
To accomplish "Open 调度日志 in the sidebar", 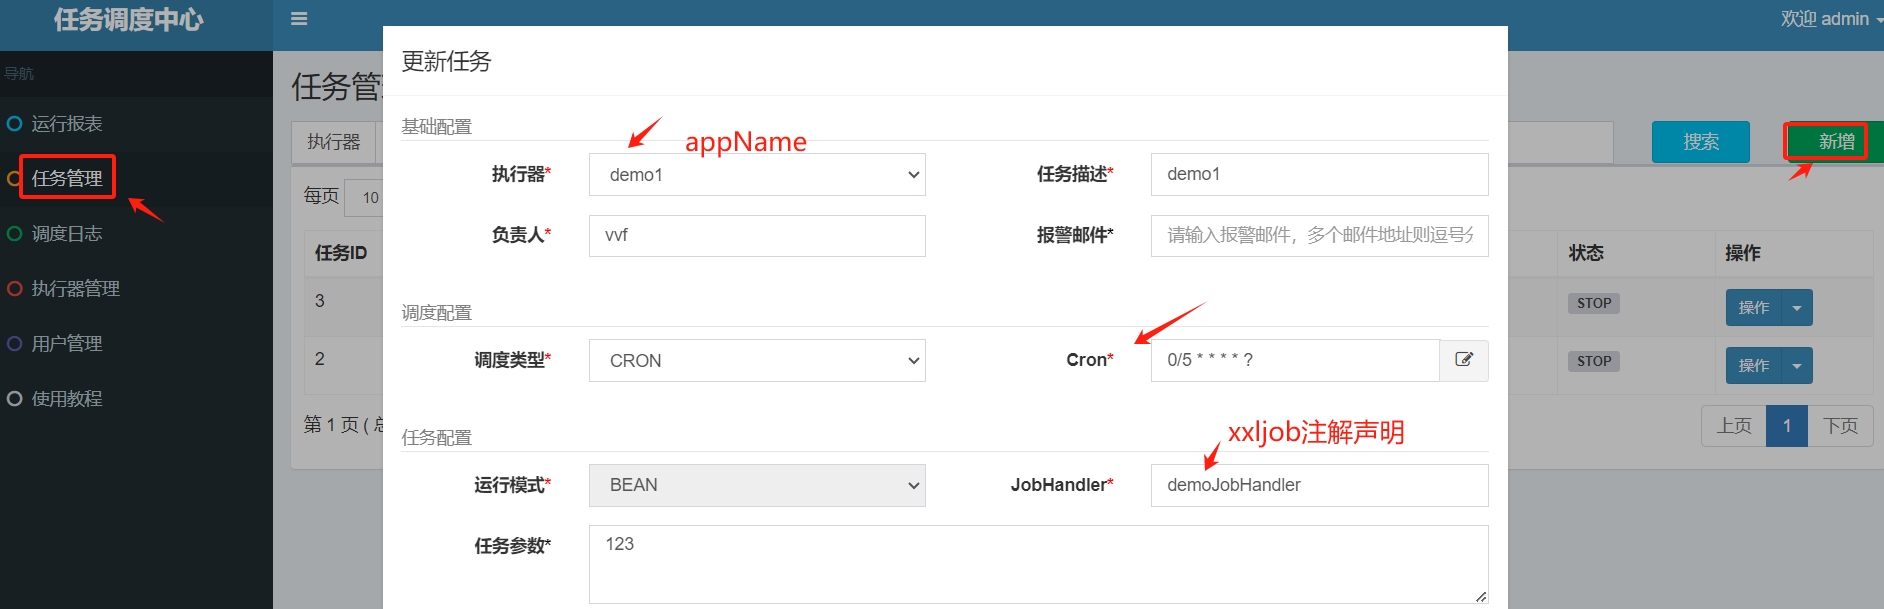I will point(67,234).
